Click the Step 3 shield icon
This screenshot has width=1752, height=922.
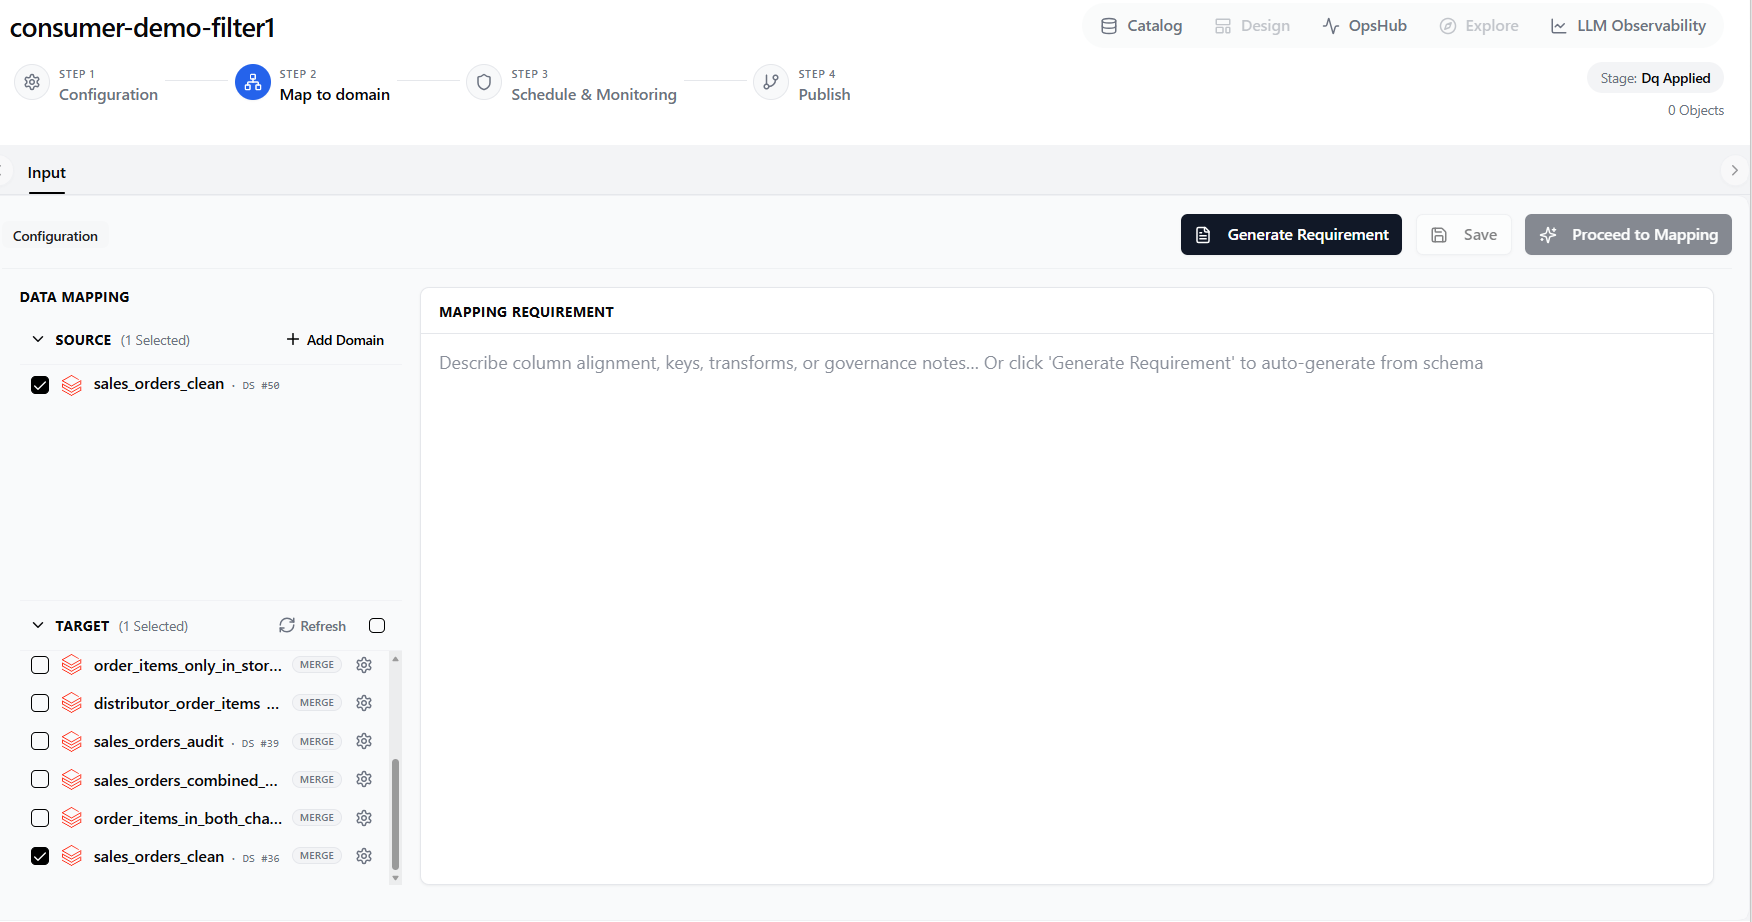pos(484,83)
